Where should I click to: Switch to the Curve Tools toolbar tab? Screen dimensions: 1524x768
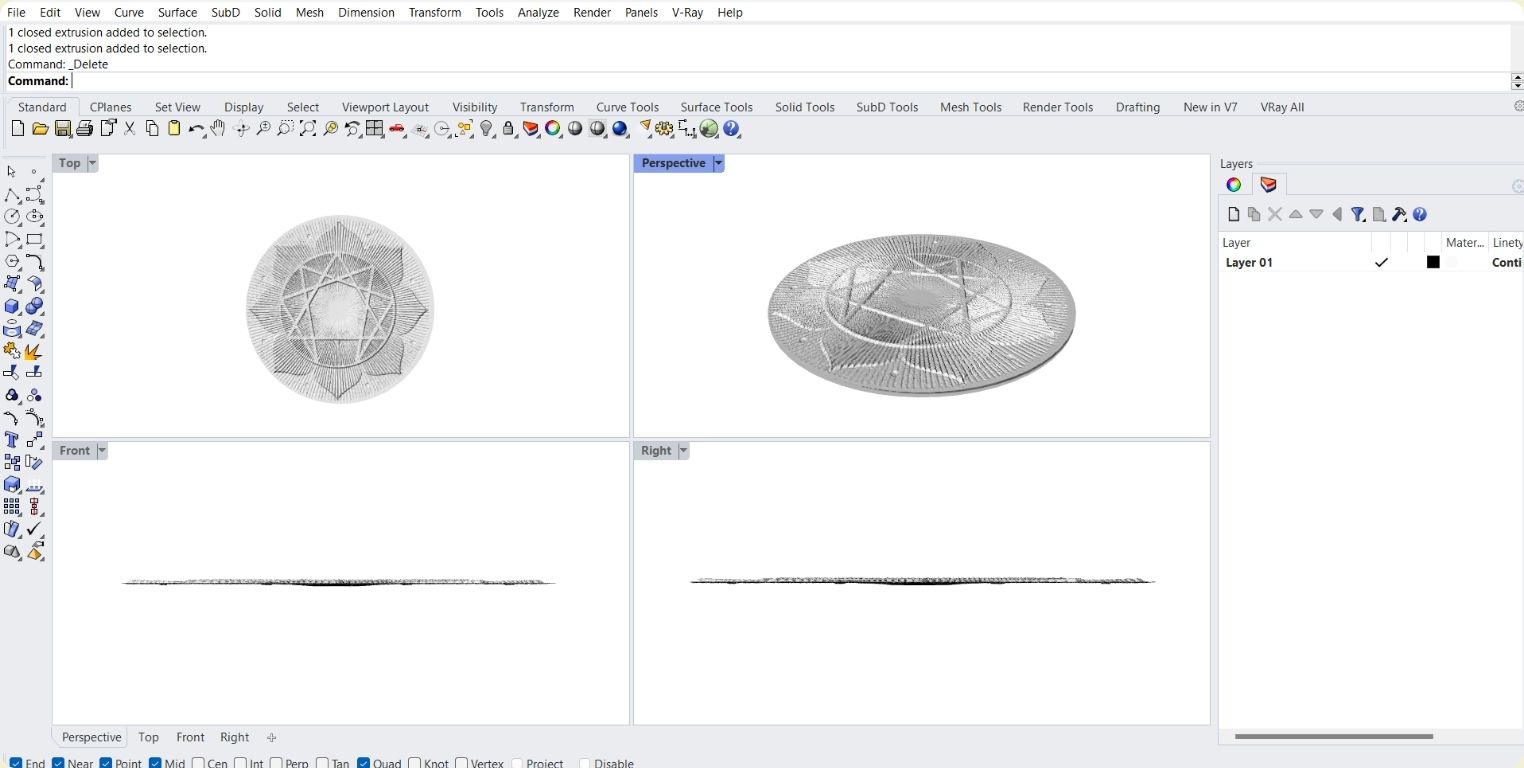pyautogui.click(x=627, y=107)
